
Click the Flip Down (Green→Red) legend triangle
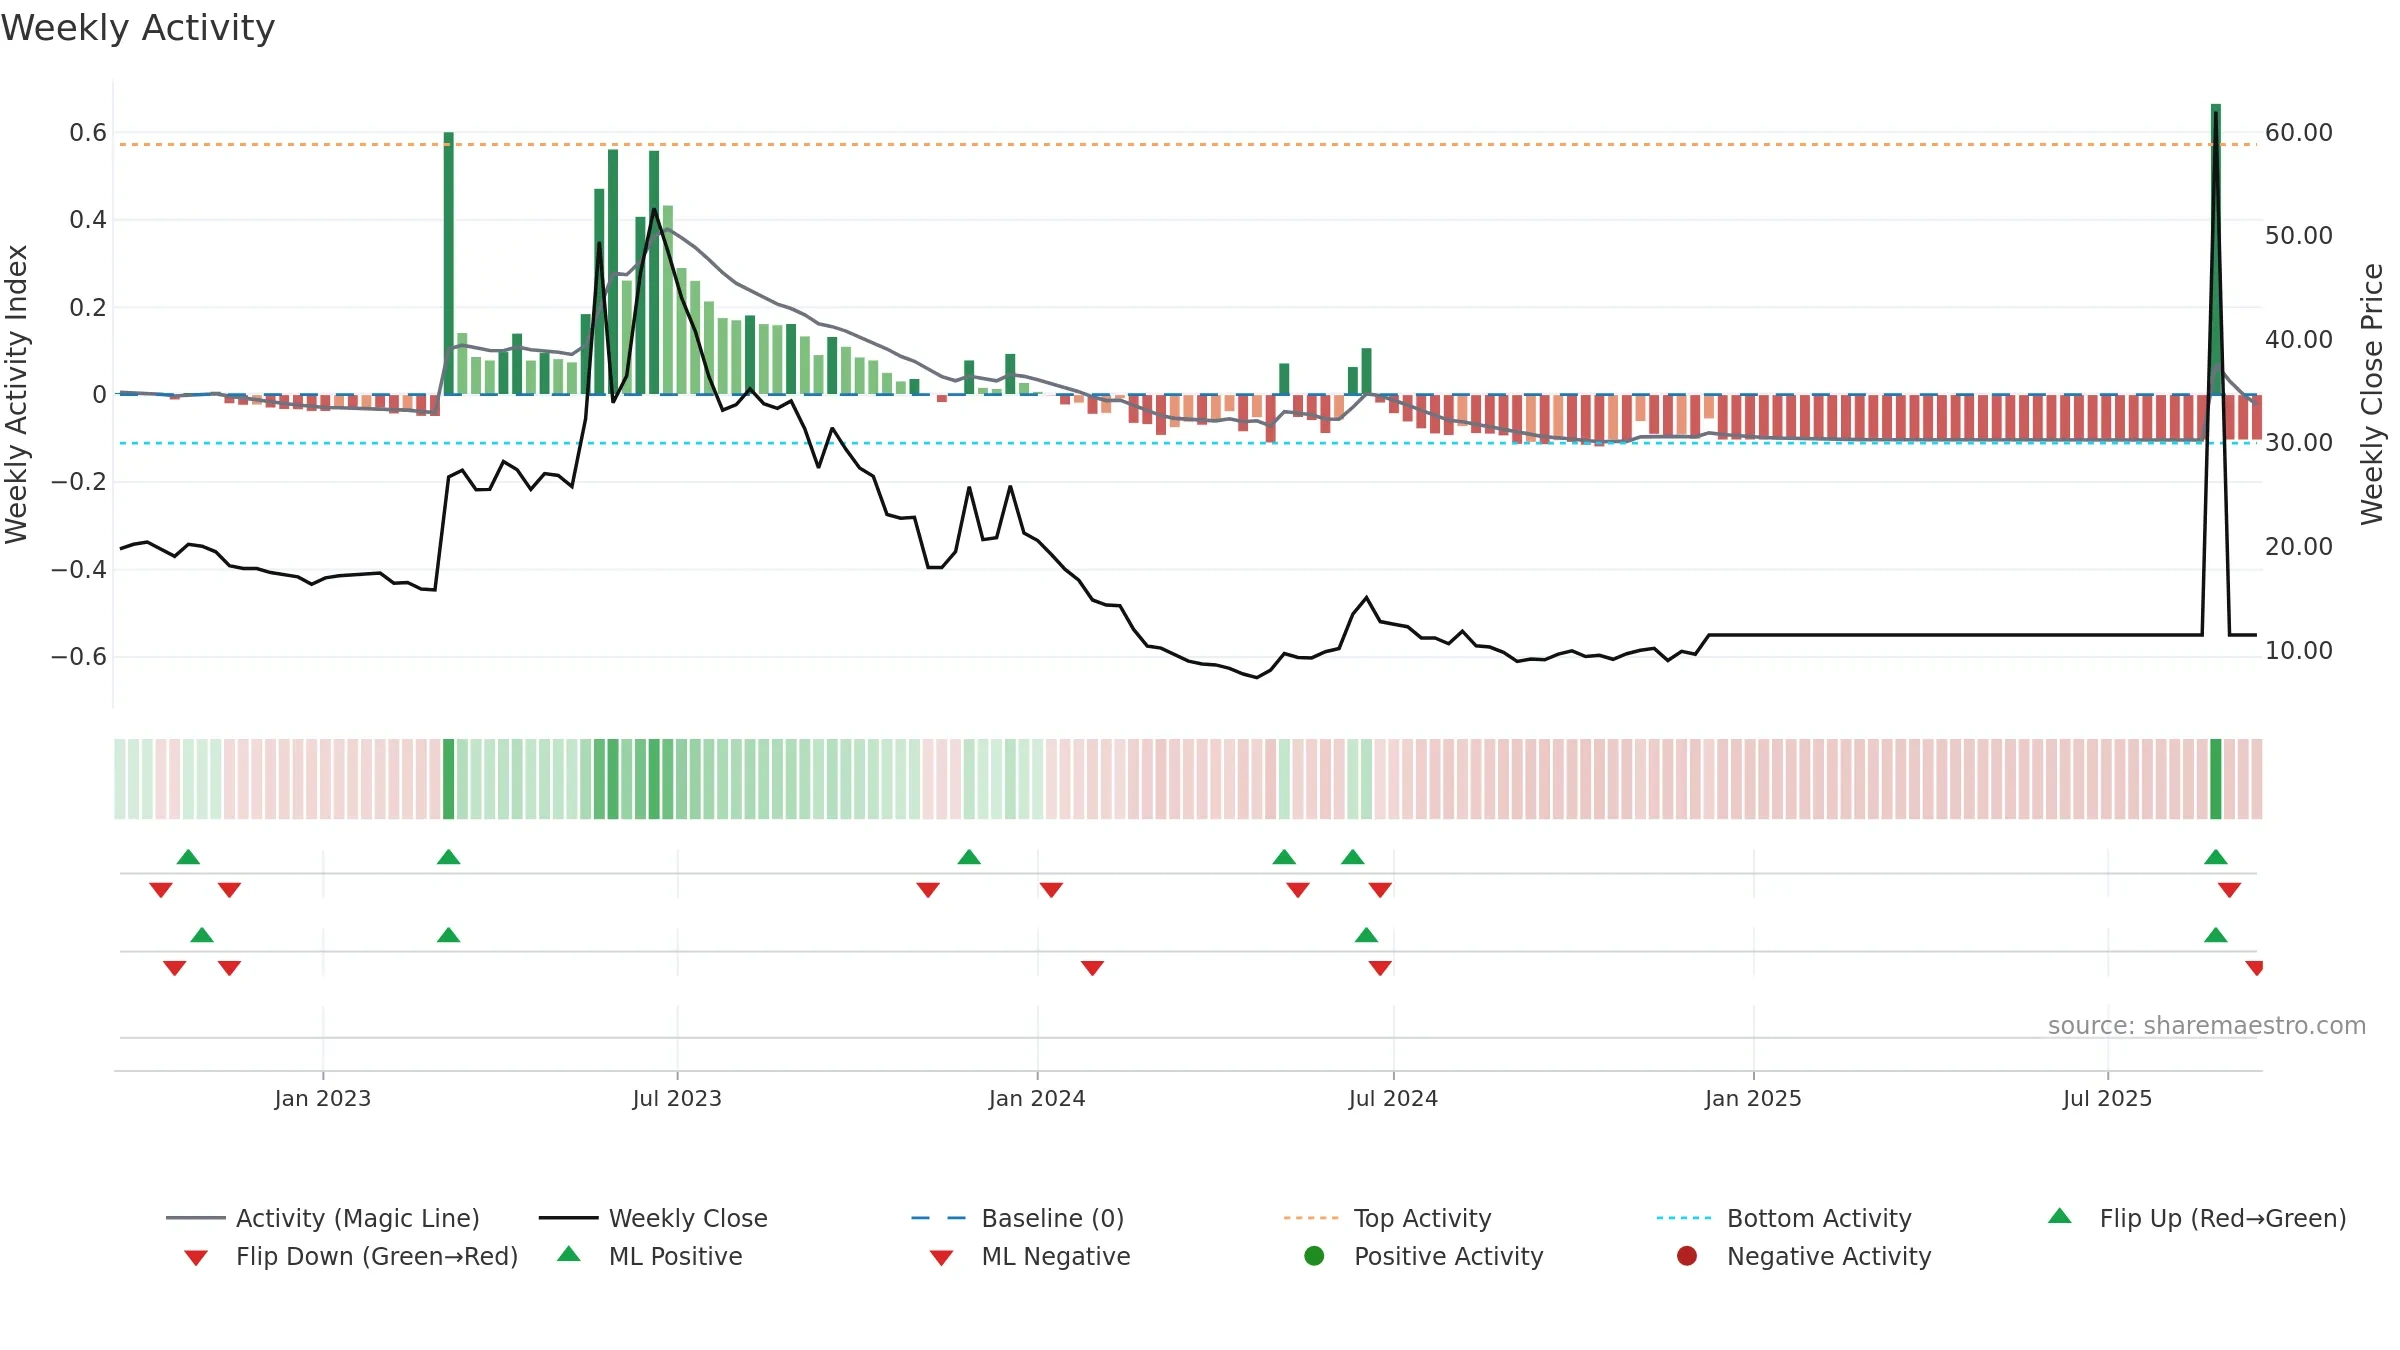point(196,1257)
